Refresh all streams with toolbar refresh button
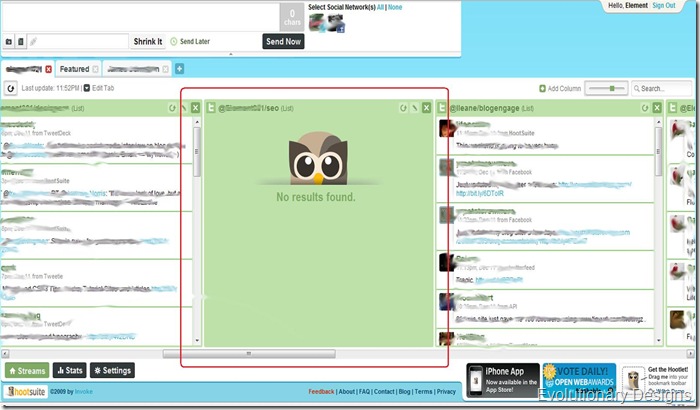This screenshot has height=410, width=700. (x=10, y=88)
